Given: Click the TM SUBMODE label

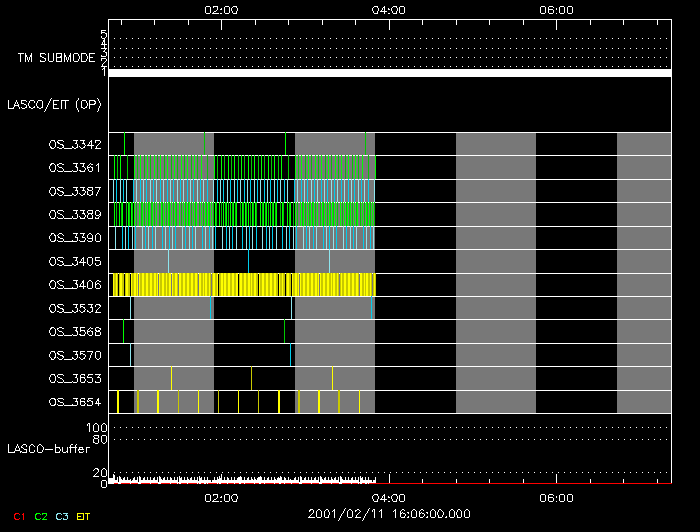Looking at the screenshot, I should pos(57,58).
